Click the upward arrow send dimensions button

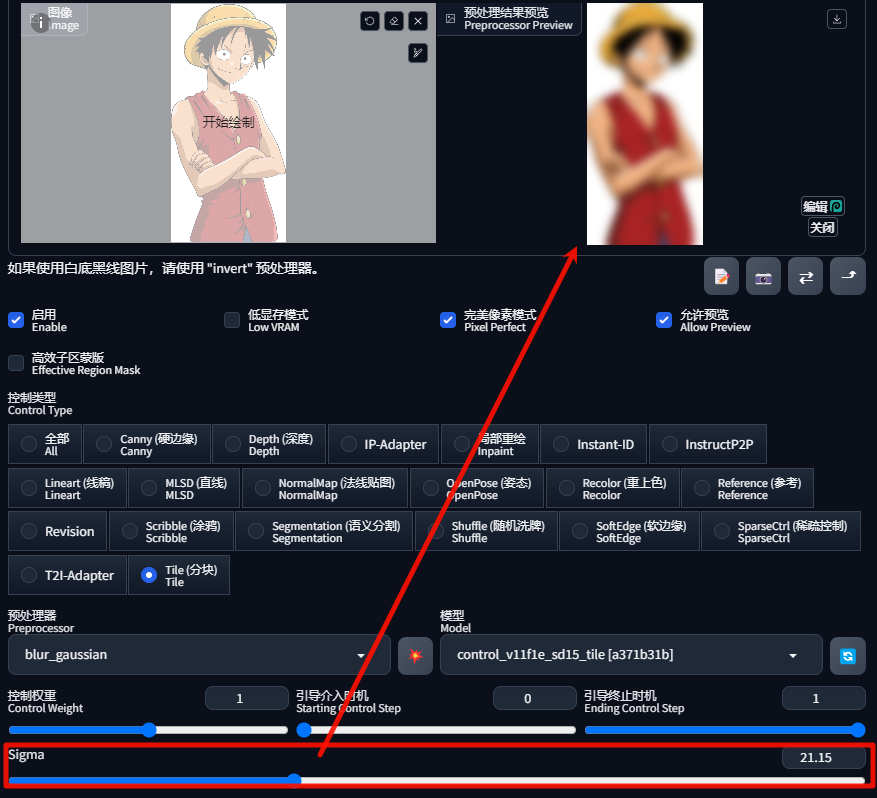point(848,276)
